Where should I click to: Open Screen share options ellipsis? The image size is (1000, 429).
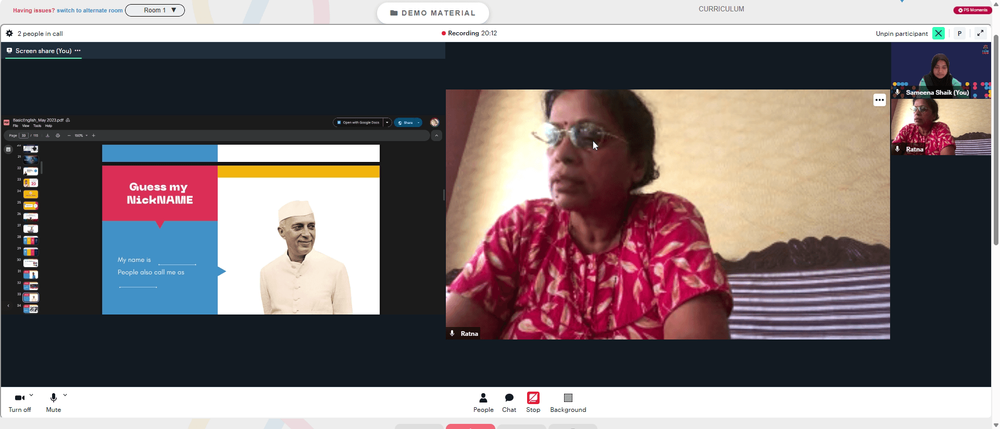coord(78,50)
